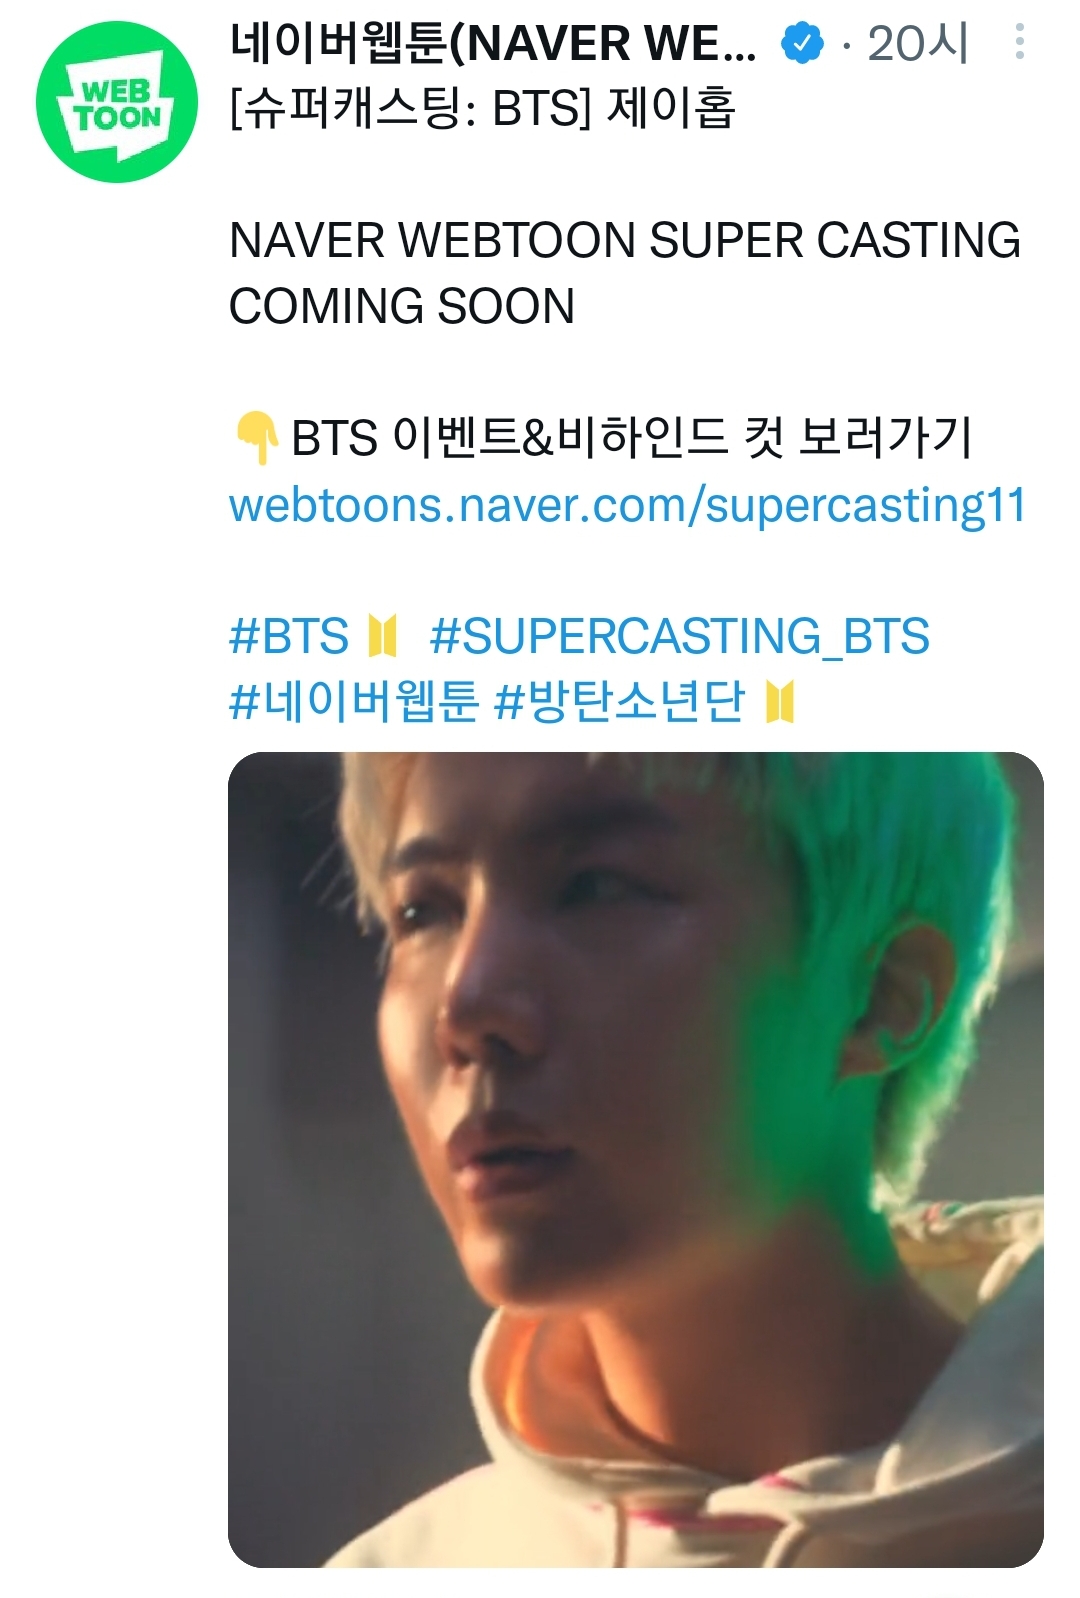Tap the blue verified badge
Screen dimensions: 1080x1598
coord(801,43)
